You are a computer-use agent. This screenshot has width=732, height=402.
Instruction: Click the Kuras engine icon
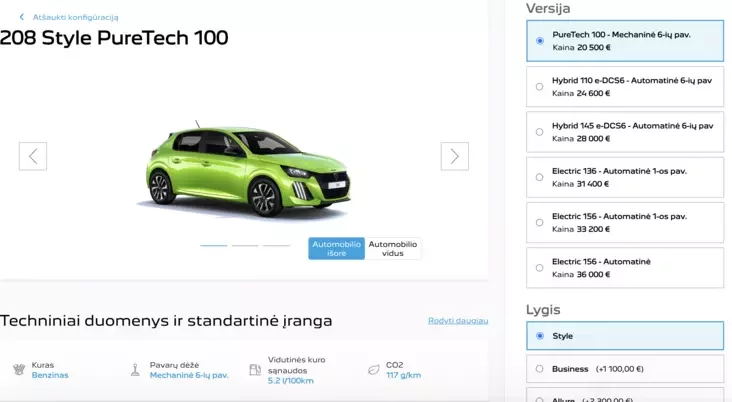(18, 369)
